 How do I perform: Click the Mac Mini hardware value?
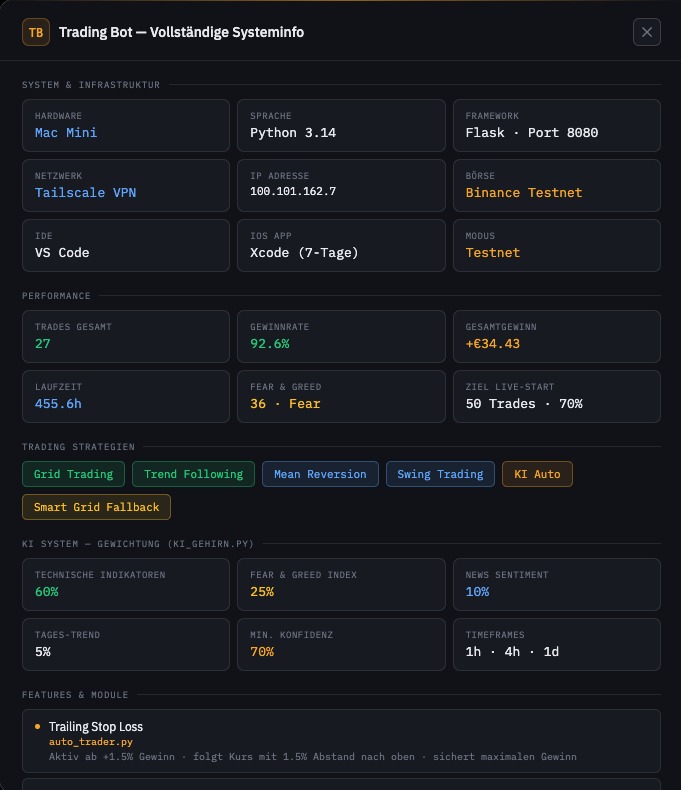click(x=66, y=133)
